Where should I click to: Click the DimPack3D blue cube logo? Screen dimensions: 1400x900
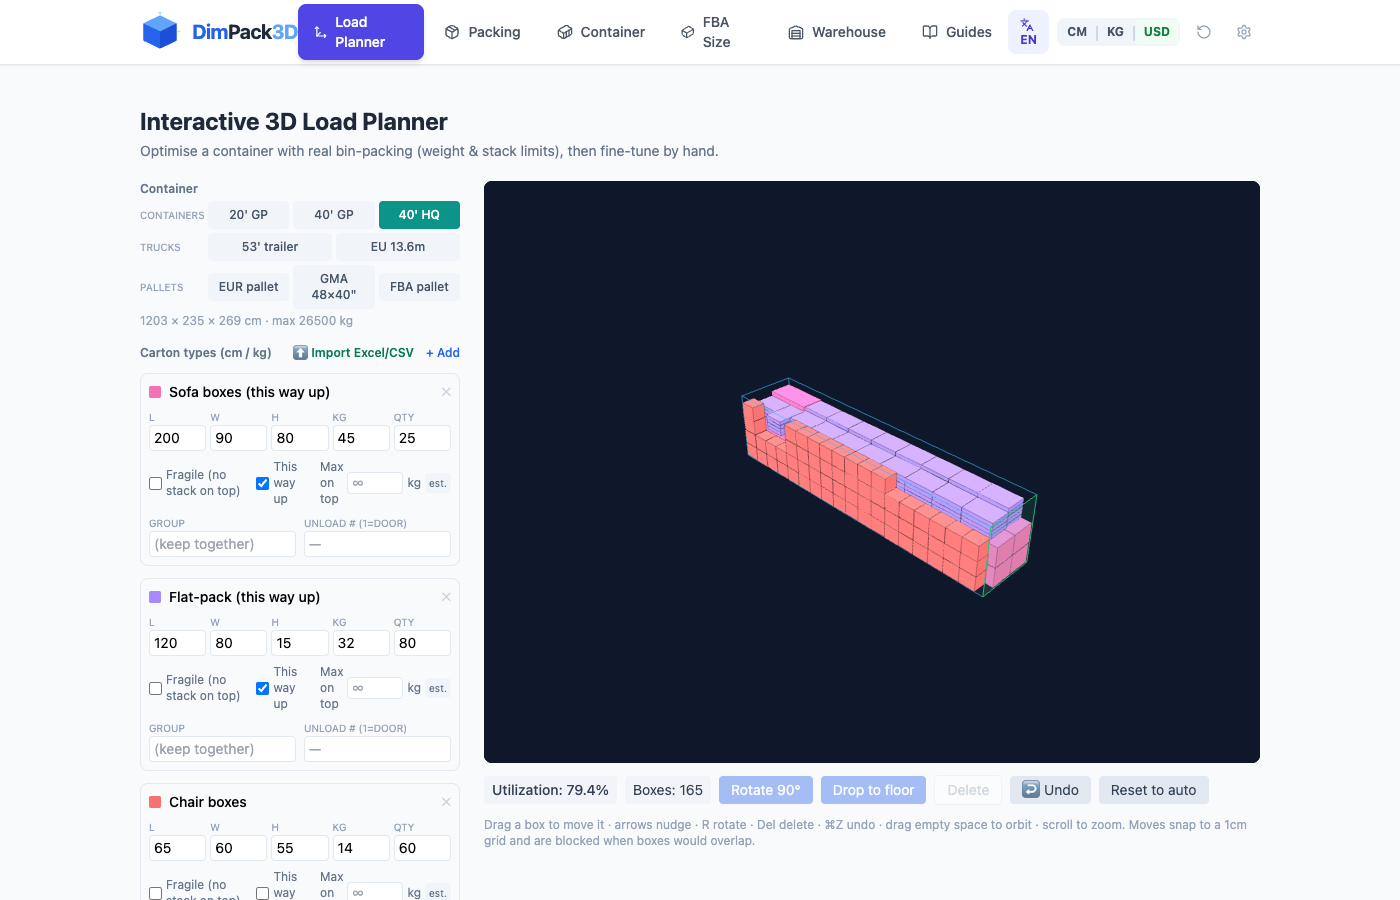[160, 32]
